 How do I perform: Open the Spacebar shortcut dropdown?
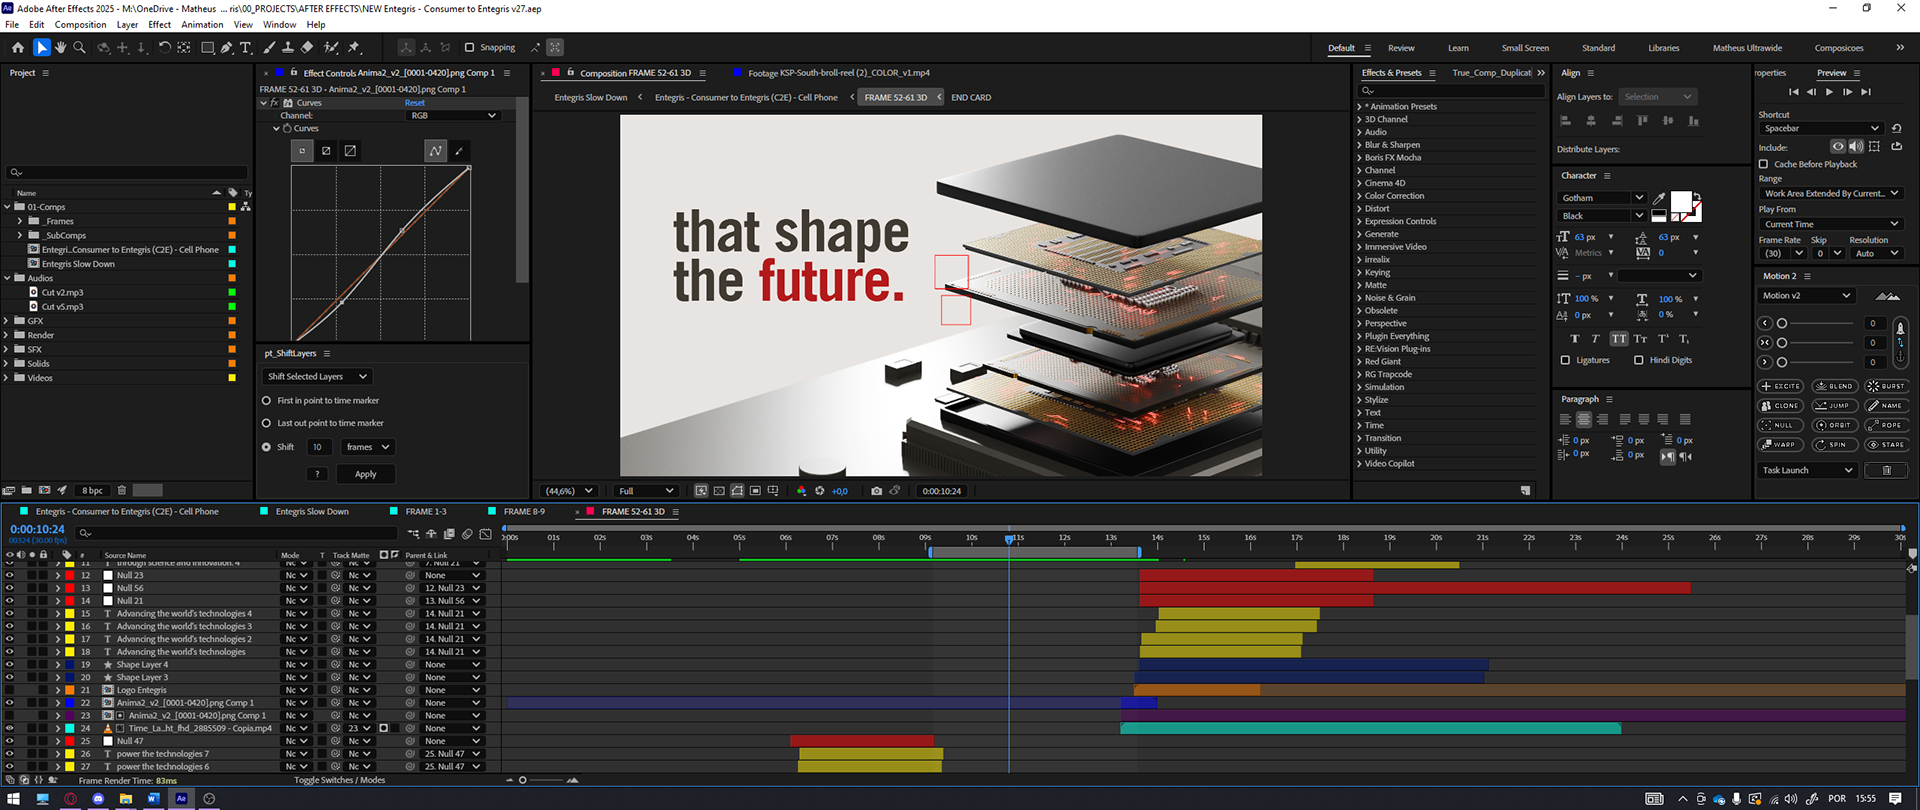tap(1821, 128)
